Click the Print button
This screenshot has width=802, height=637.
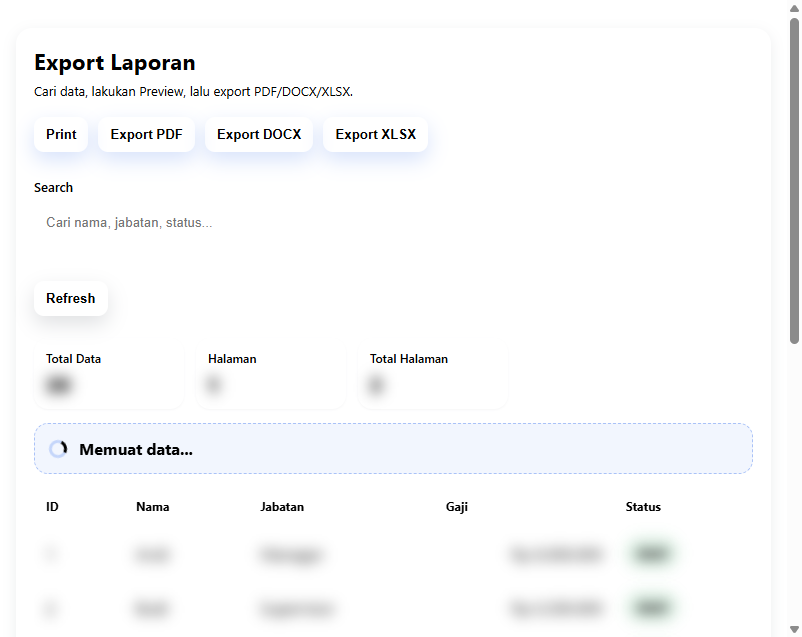tap(61, 134)
